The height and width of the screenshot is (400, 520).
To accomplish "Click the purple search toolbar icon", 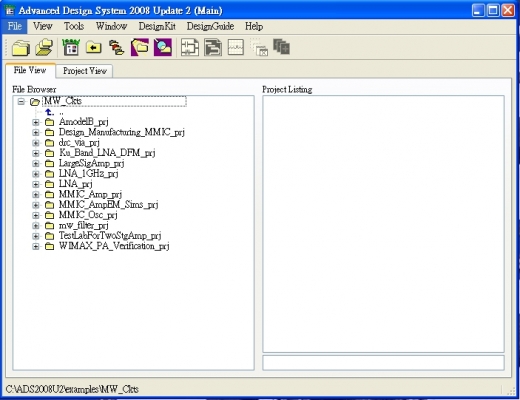I will tap(163, 47).
